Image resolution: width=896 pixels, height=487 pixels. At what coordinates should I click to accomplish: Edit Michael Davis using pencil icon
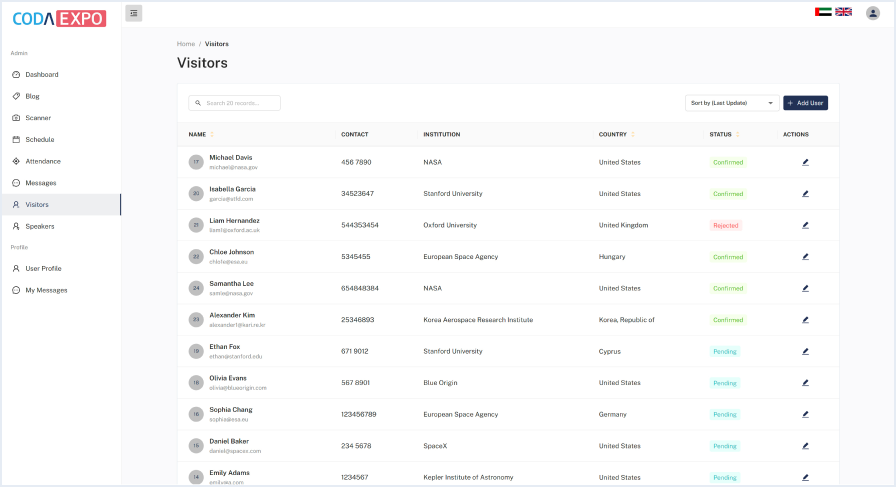click(x=805, y=162)
